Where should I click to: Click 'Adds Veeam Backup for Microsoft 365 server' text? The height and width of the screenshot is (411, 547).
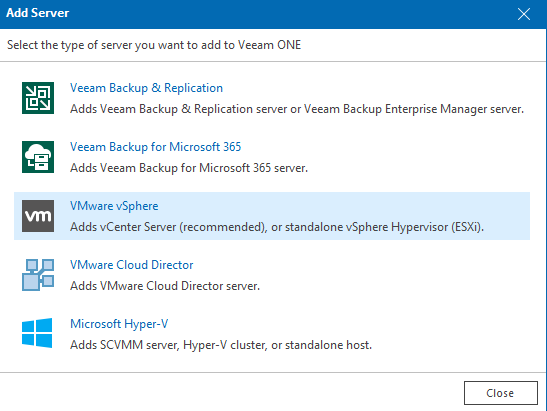[x=189, y=168]
